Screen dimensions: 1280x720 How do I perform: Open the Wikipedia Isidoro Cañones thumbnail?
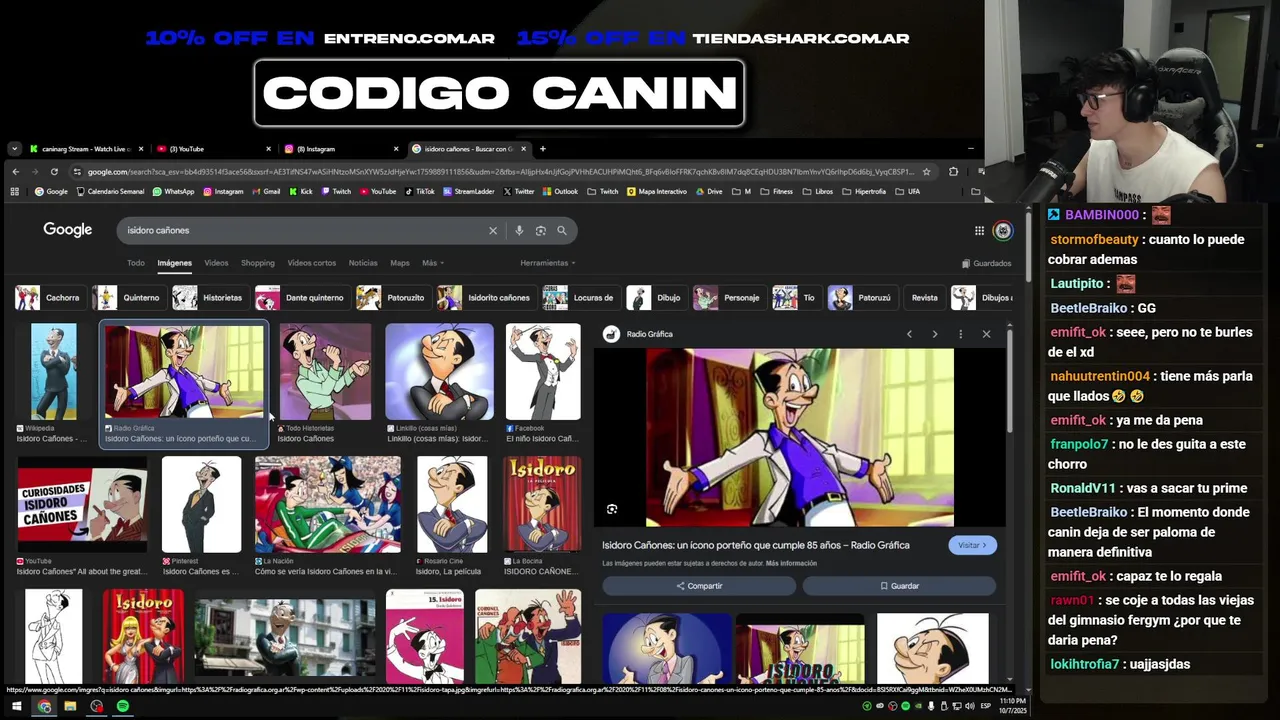tap(53, 372)
